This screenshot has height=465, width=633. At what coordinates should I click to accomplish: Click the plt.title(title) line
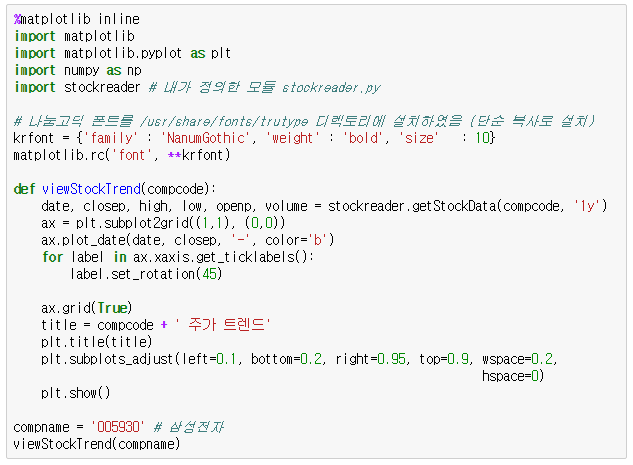(96, 342)
